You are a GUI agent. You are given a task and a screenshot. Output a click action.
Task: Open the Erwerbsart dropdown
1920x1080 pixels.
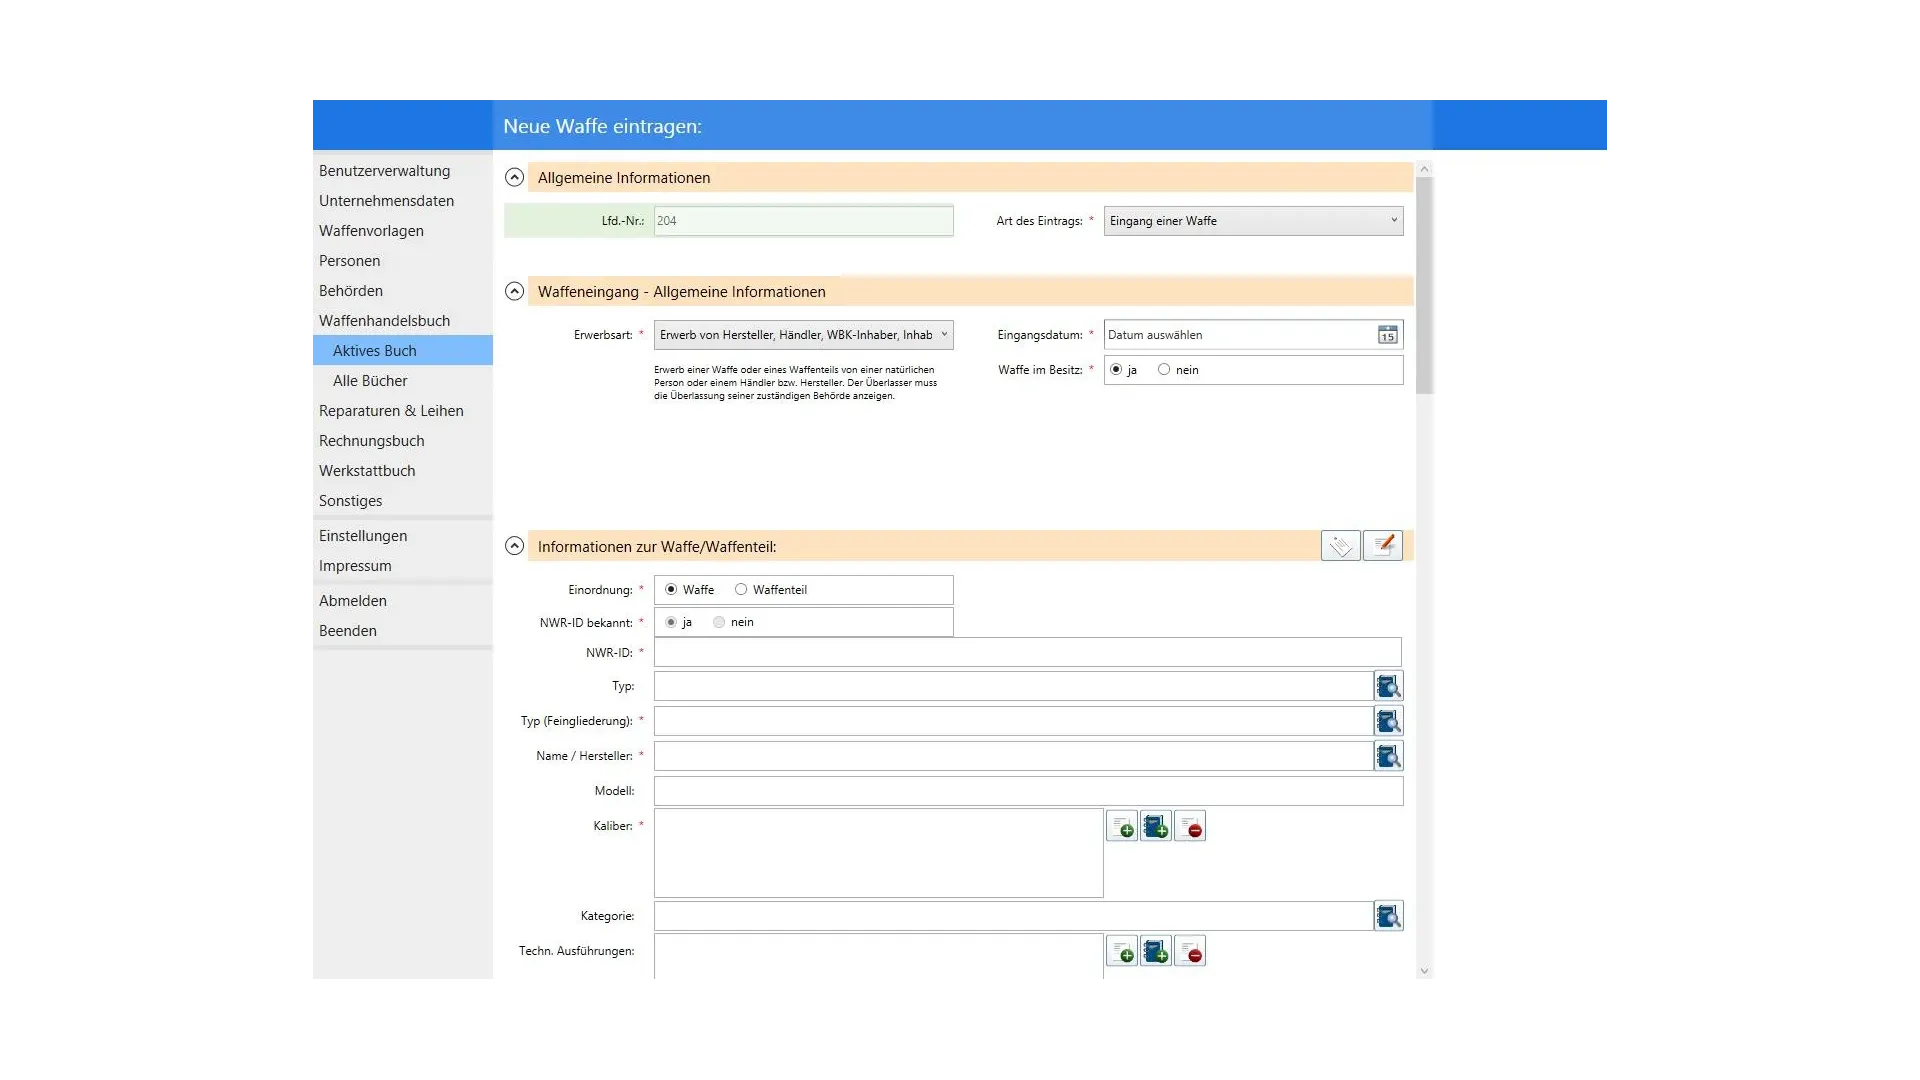pyautogui.click(x=803, y=335)
